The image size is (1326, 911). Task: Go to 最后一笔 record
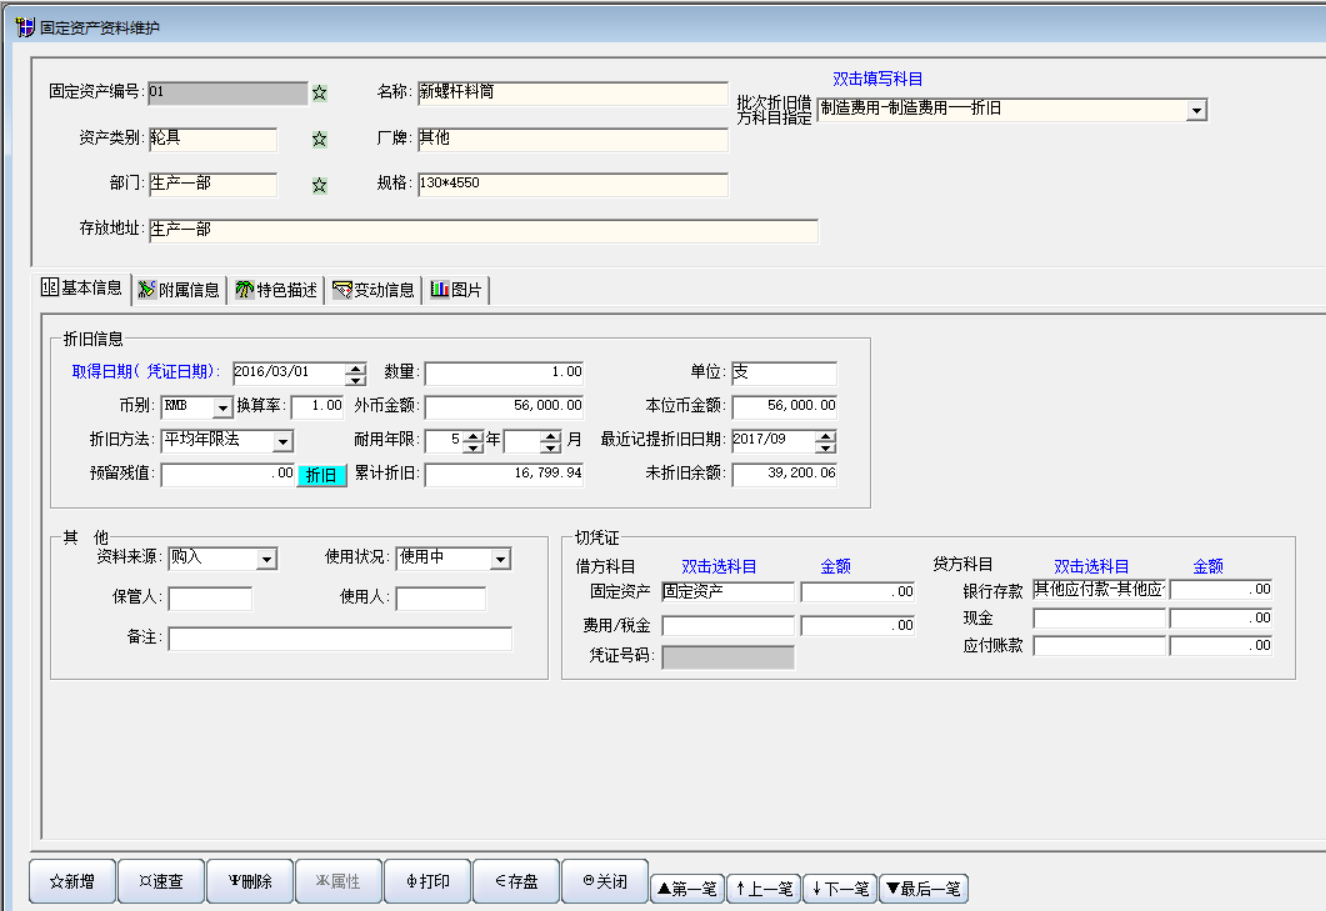click(x=923, y=888)
